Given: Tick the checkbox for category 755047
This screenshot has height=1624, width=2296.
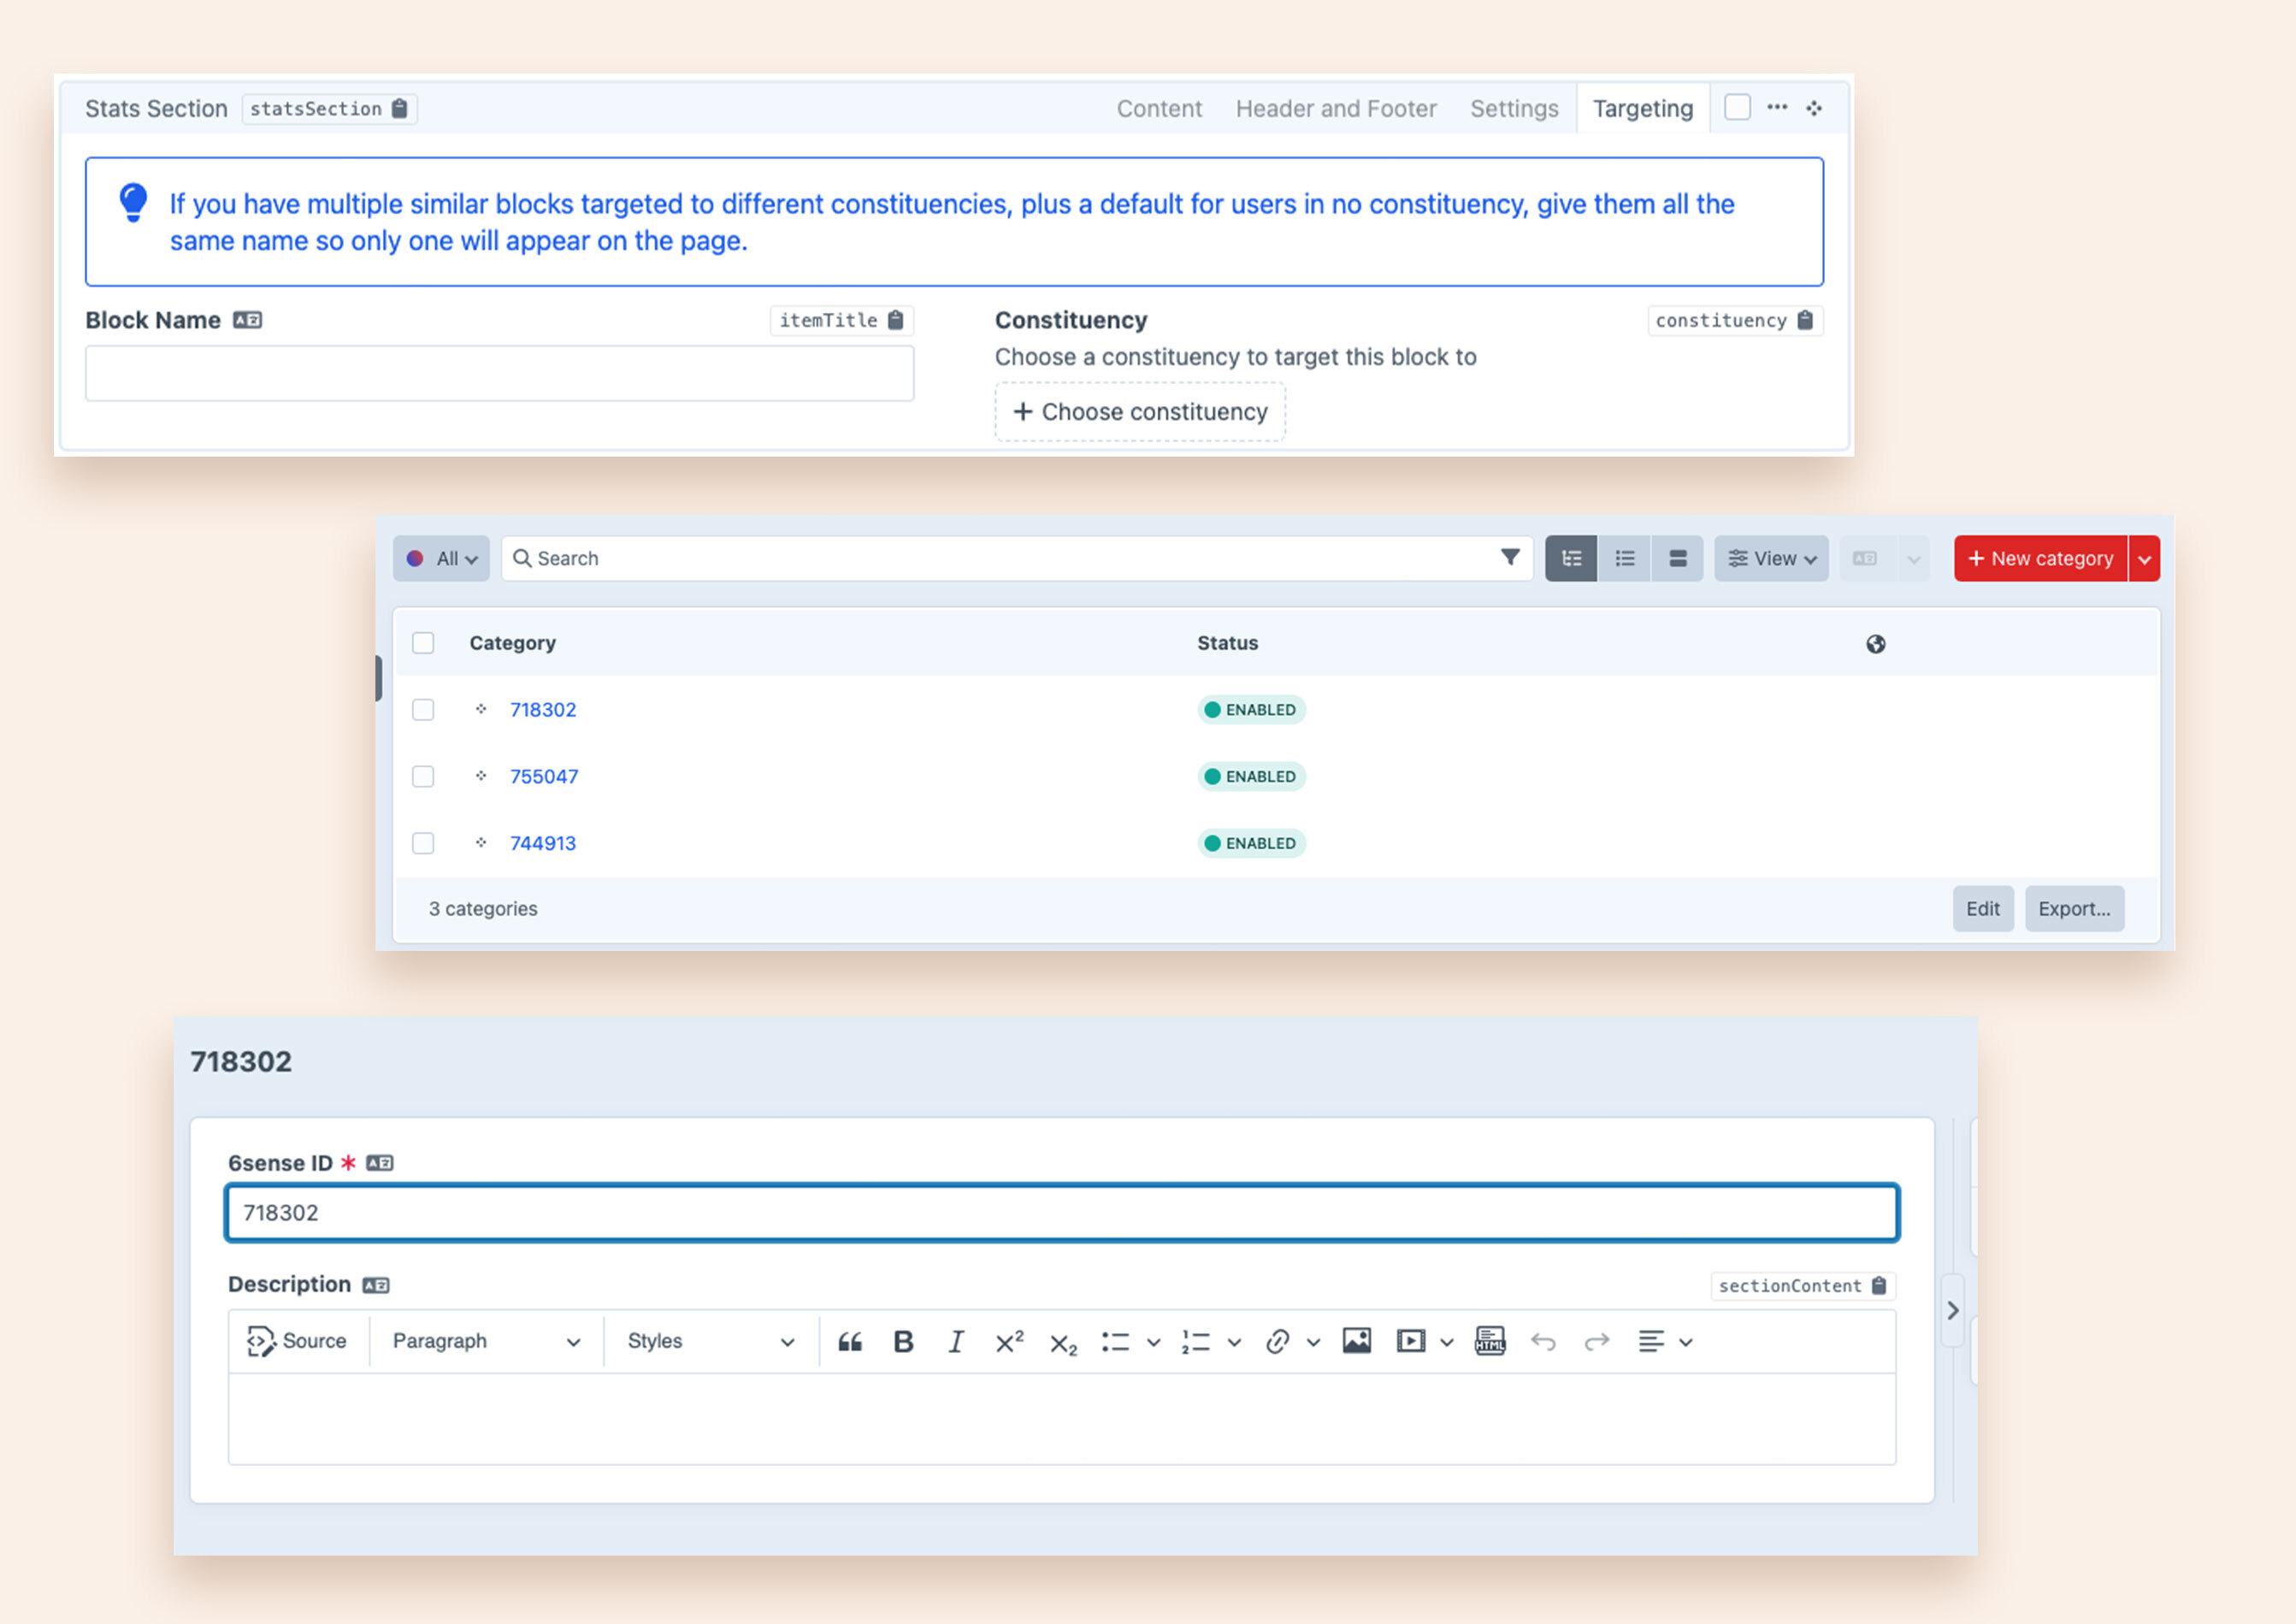Looking at the screenshot, I should [423, 776].
